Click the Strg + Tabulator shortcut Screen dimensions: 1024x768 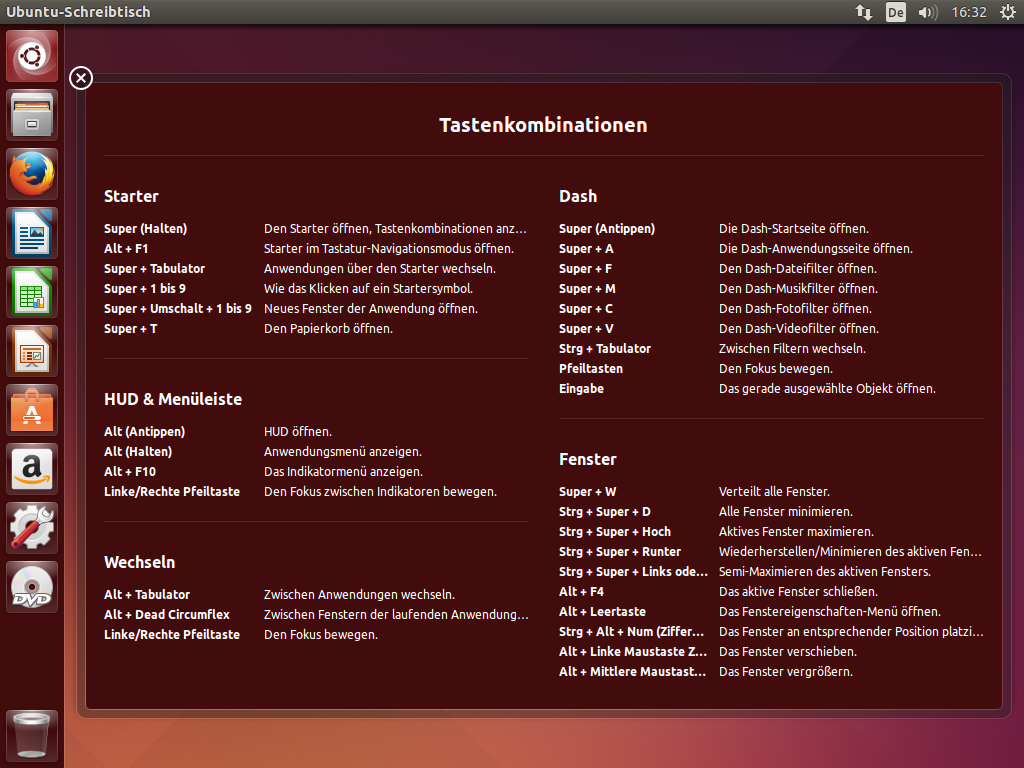[605, 349]
